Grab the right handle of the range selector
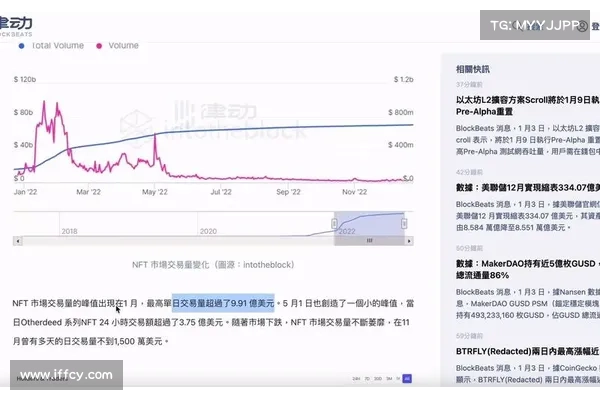This screenshot has width=600, height=400. [404, 224]
